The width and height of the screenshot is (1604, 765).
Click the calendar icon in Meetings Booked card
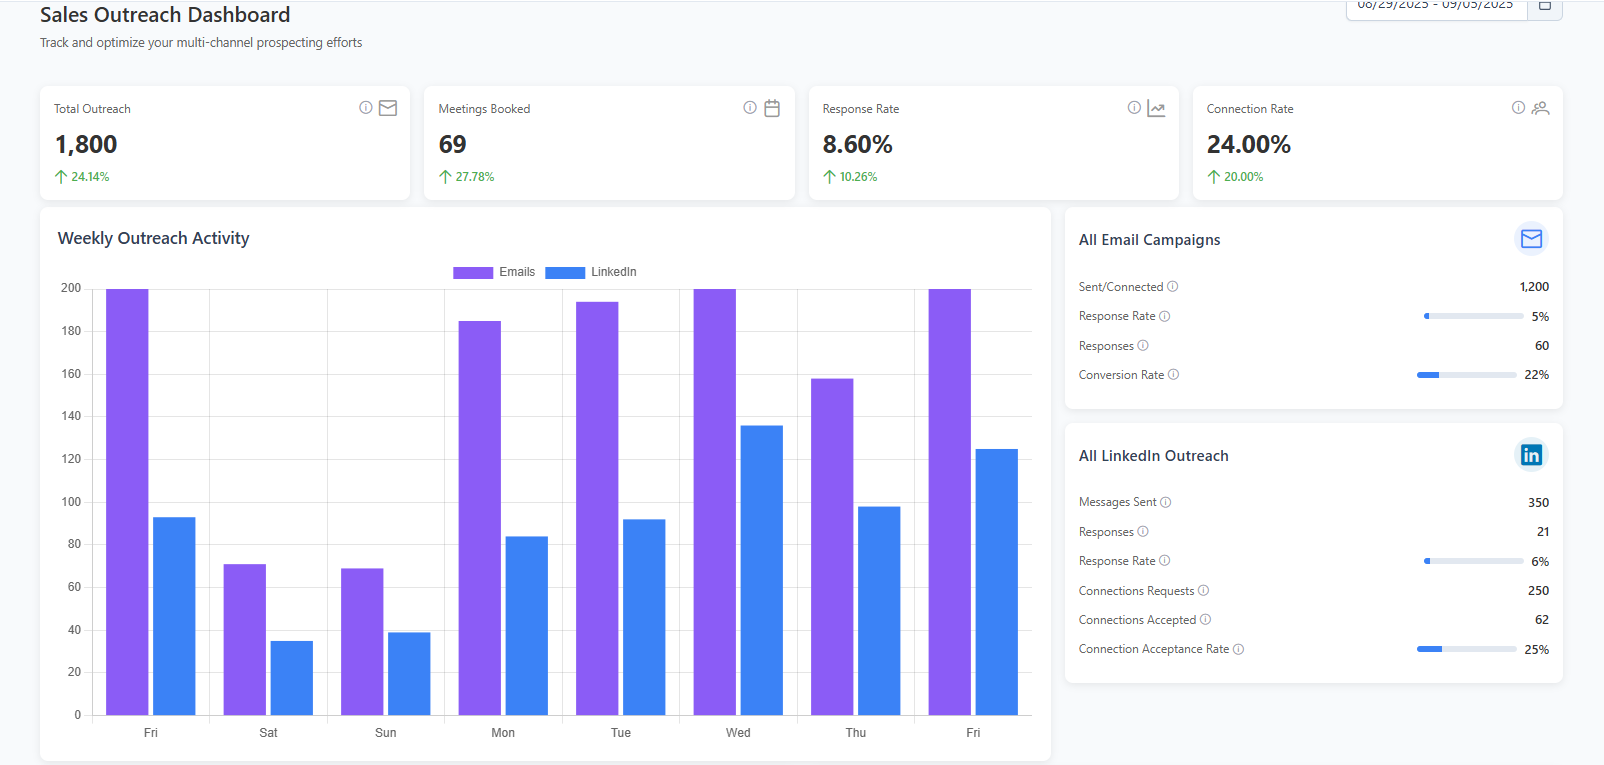click(772, 108)
